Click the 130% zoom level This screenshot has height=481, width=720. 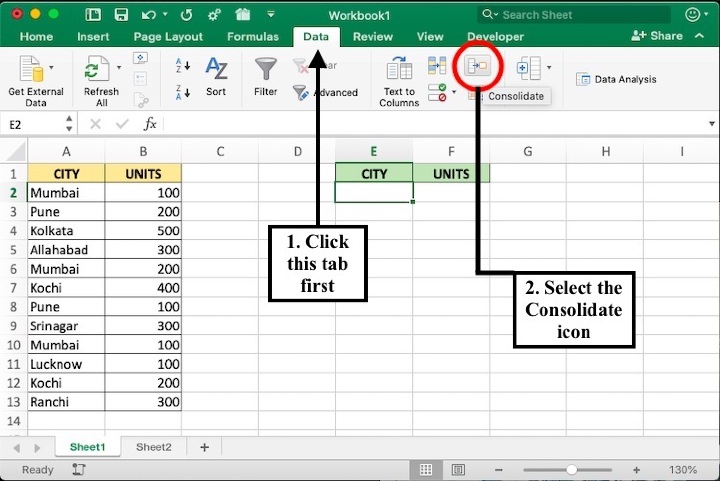(x=683, y=470)
